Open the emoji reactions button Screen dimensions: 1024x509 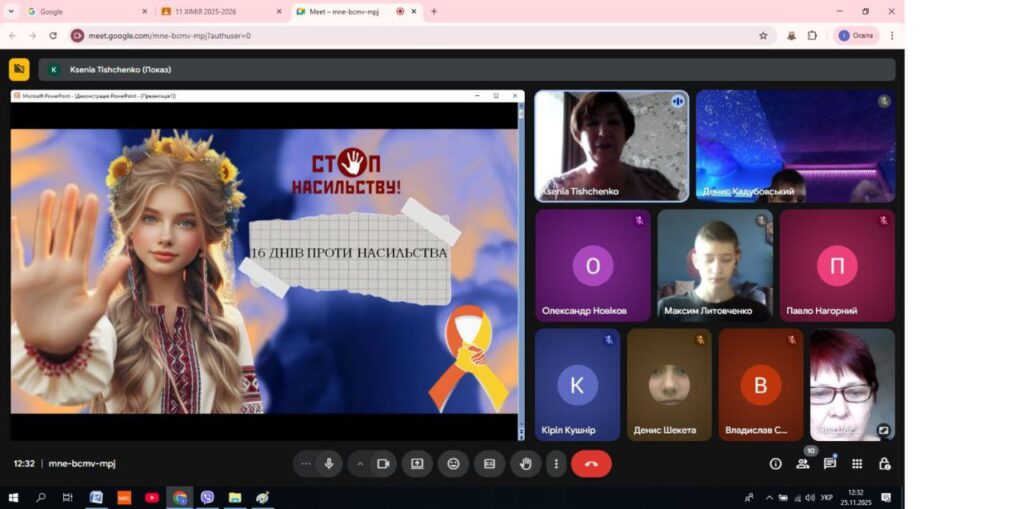[x=453, y=464]
